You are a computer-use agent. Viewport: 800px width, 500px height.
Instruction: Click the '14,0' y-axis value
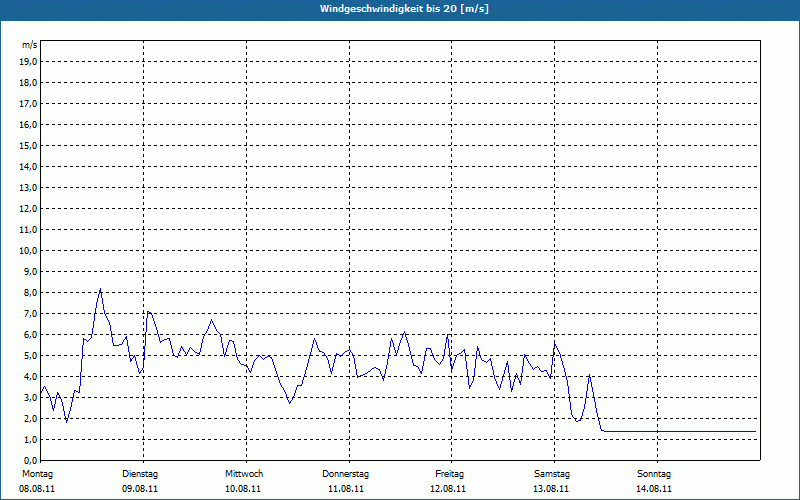pyautogui.click(x=30, y=166)
